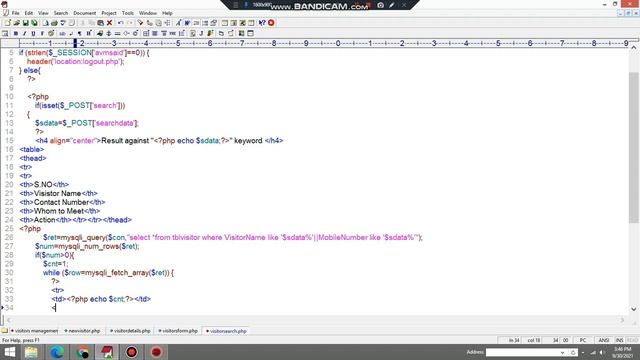Screen dimensions: 640x360
Task: Click the Bold icon in the HTML toolbar
Action: point(16,33)
